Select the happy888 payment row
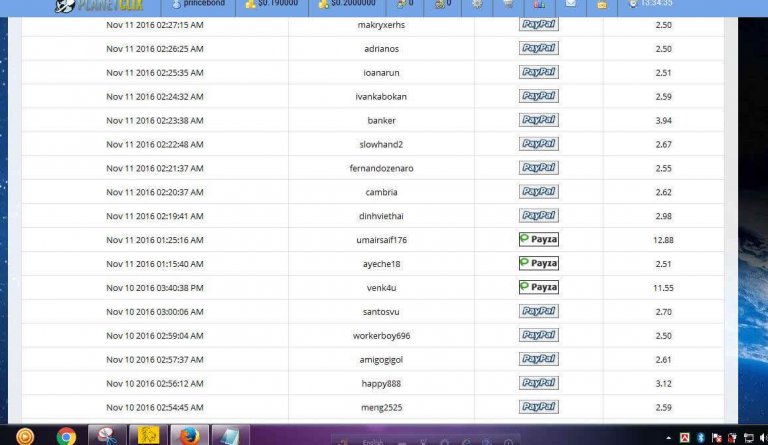This screenshot has width=768, height=445. coord(381,383)
